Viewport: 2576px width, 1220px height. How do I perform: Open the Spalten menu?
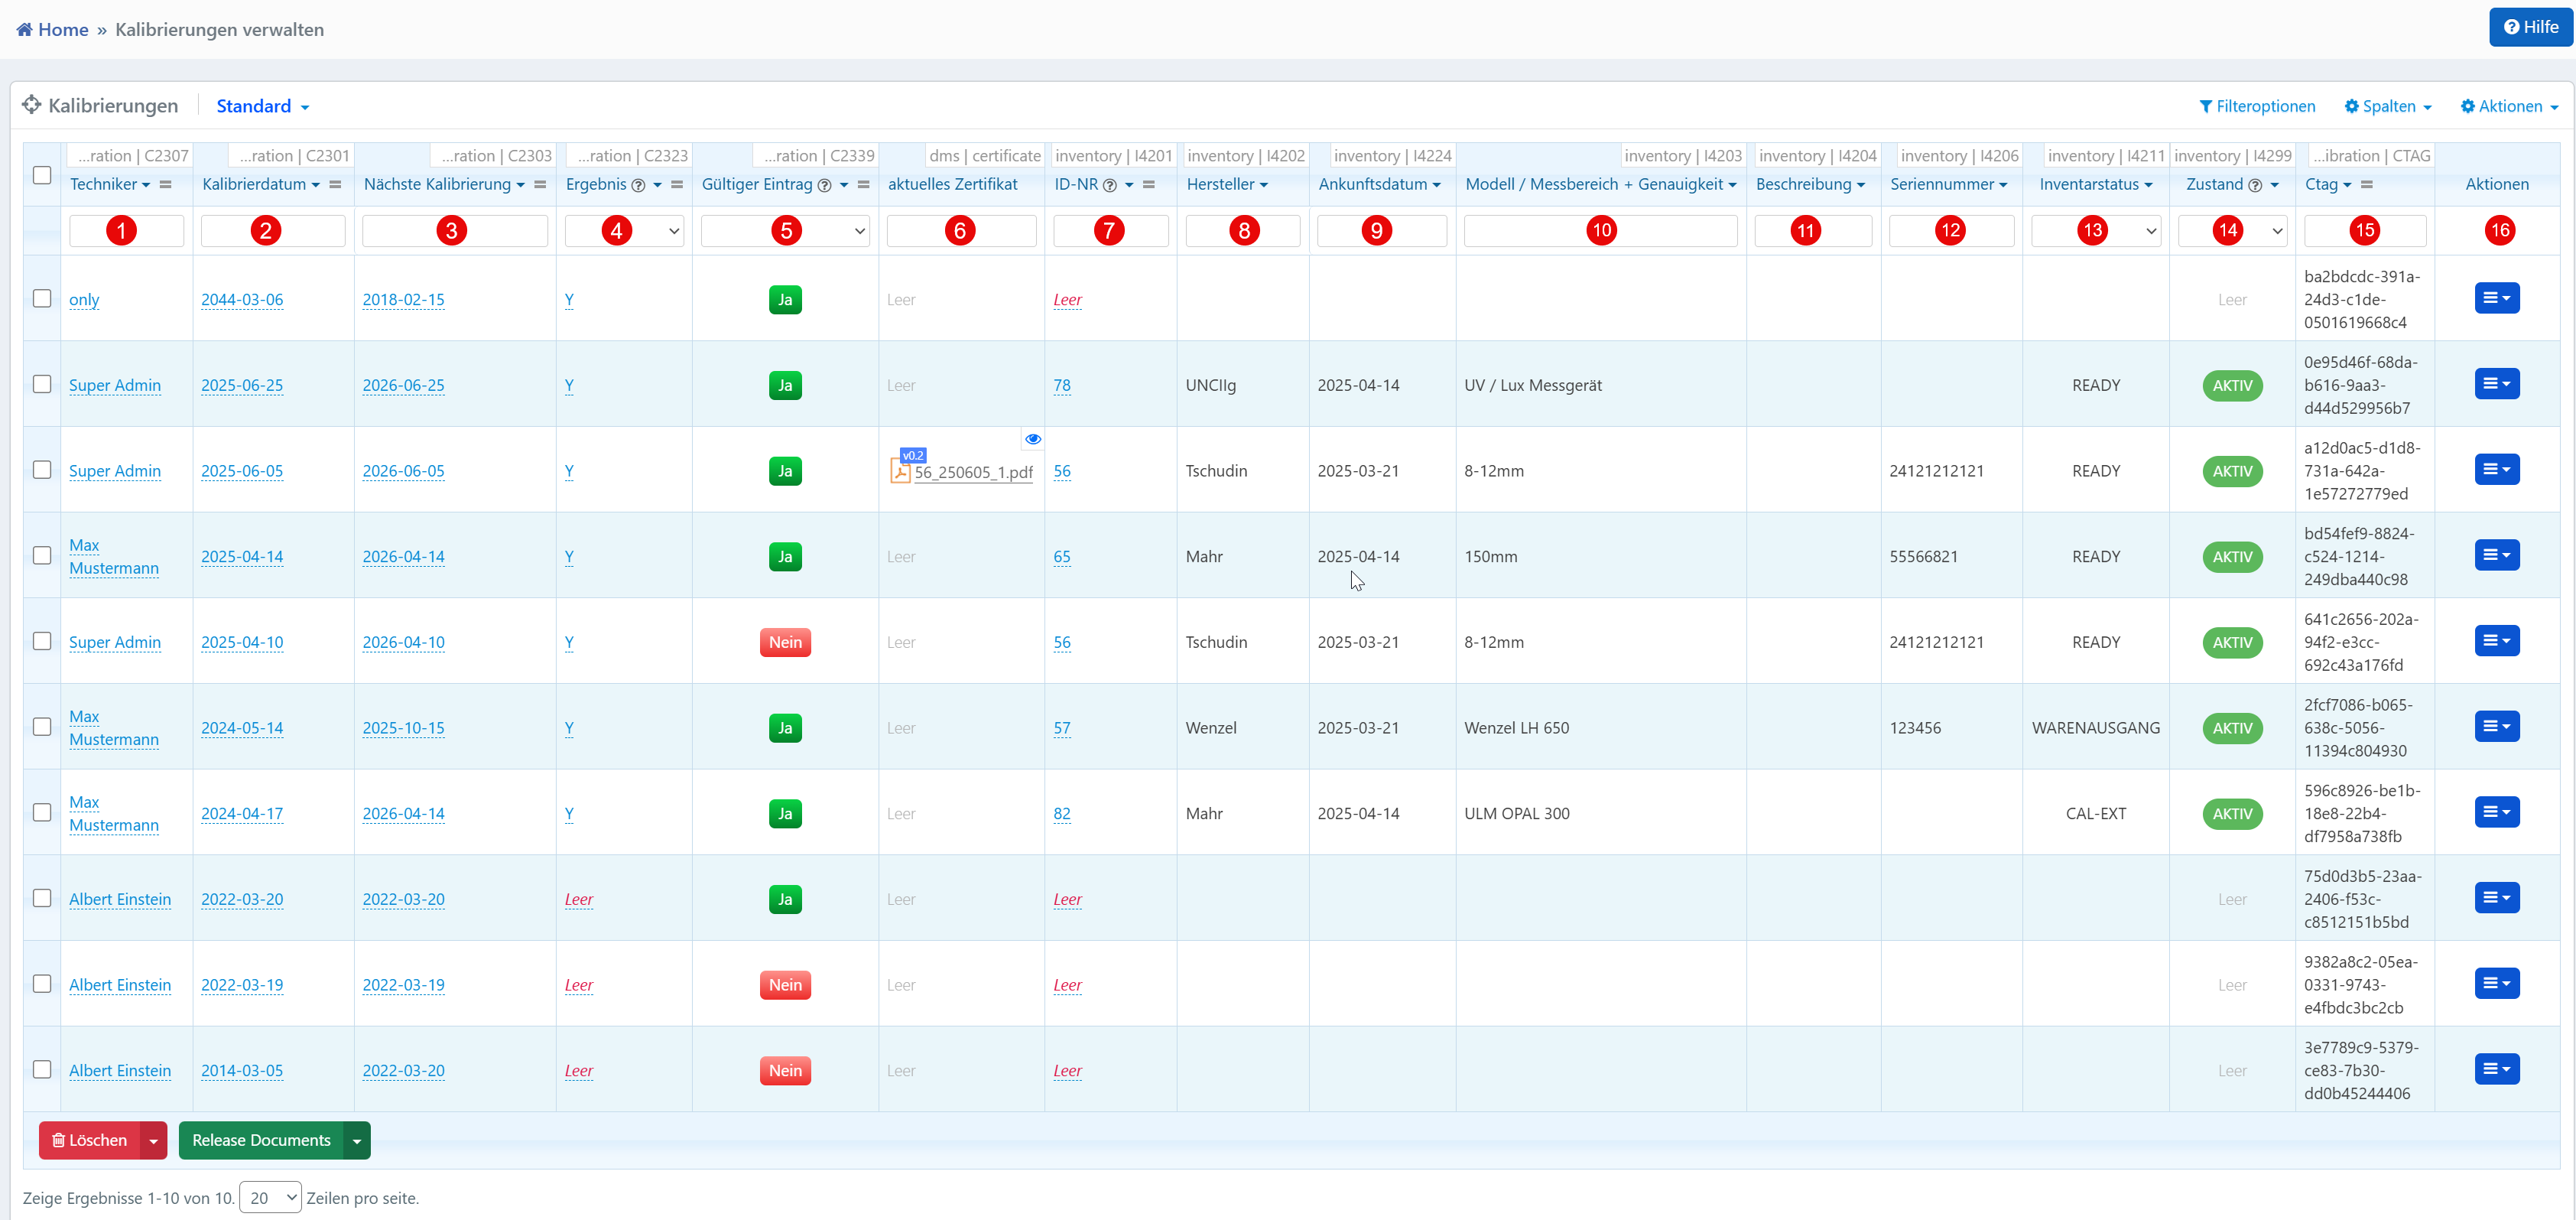click(2388, 106)
